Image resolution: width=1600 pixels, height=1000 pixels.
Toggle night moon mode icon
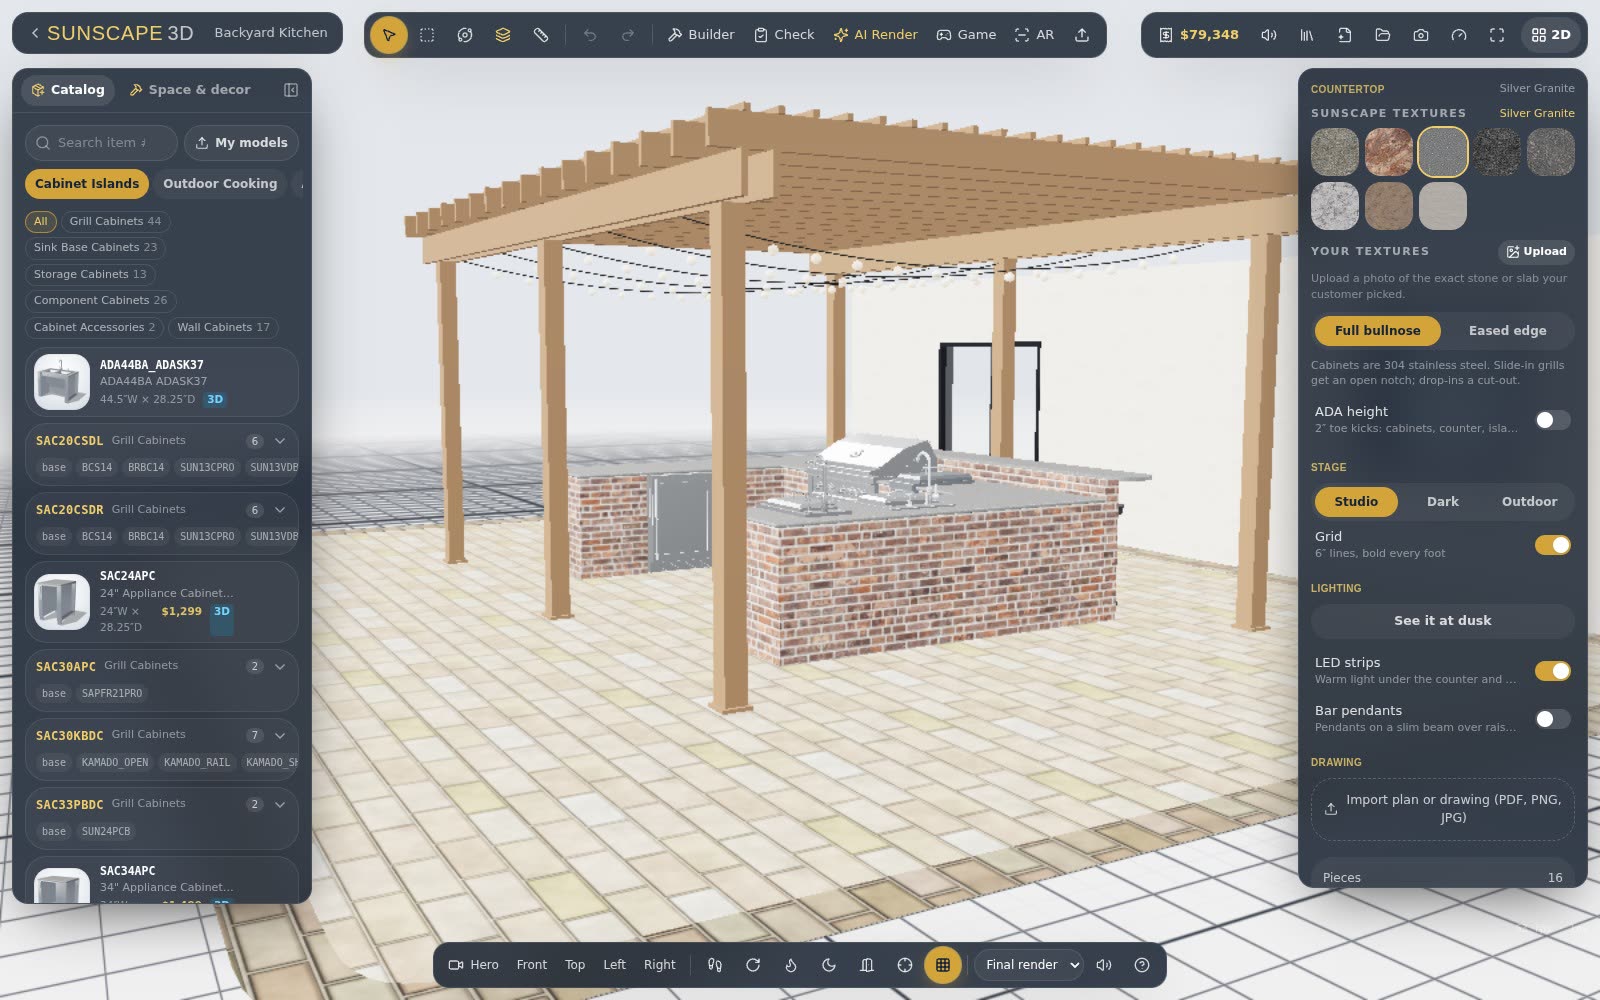[829, 965]
